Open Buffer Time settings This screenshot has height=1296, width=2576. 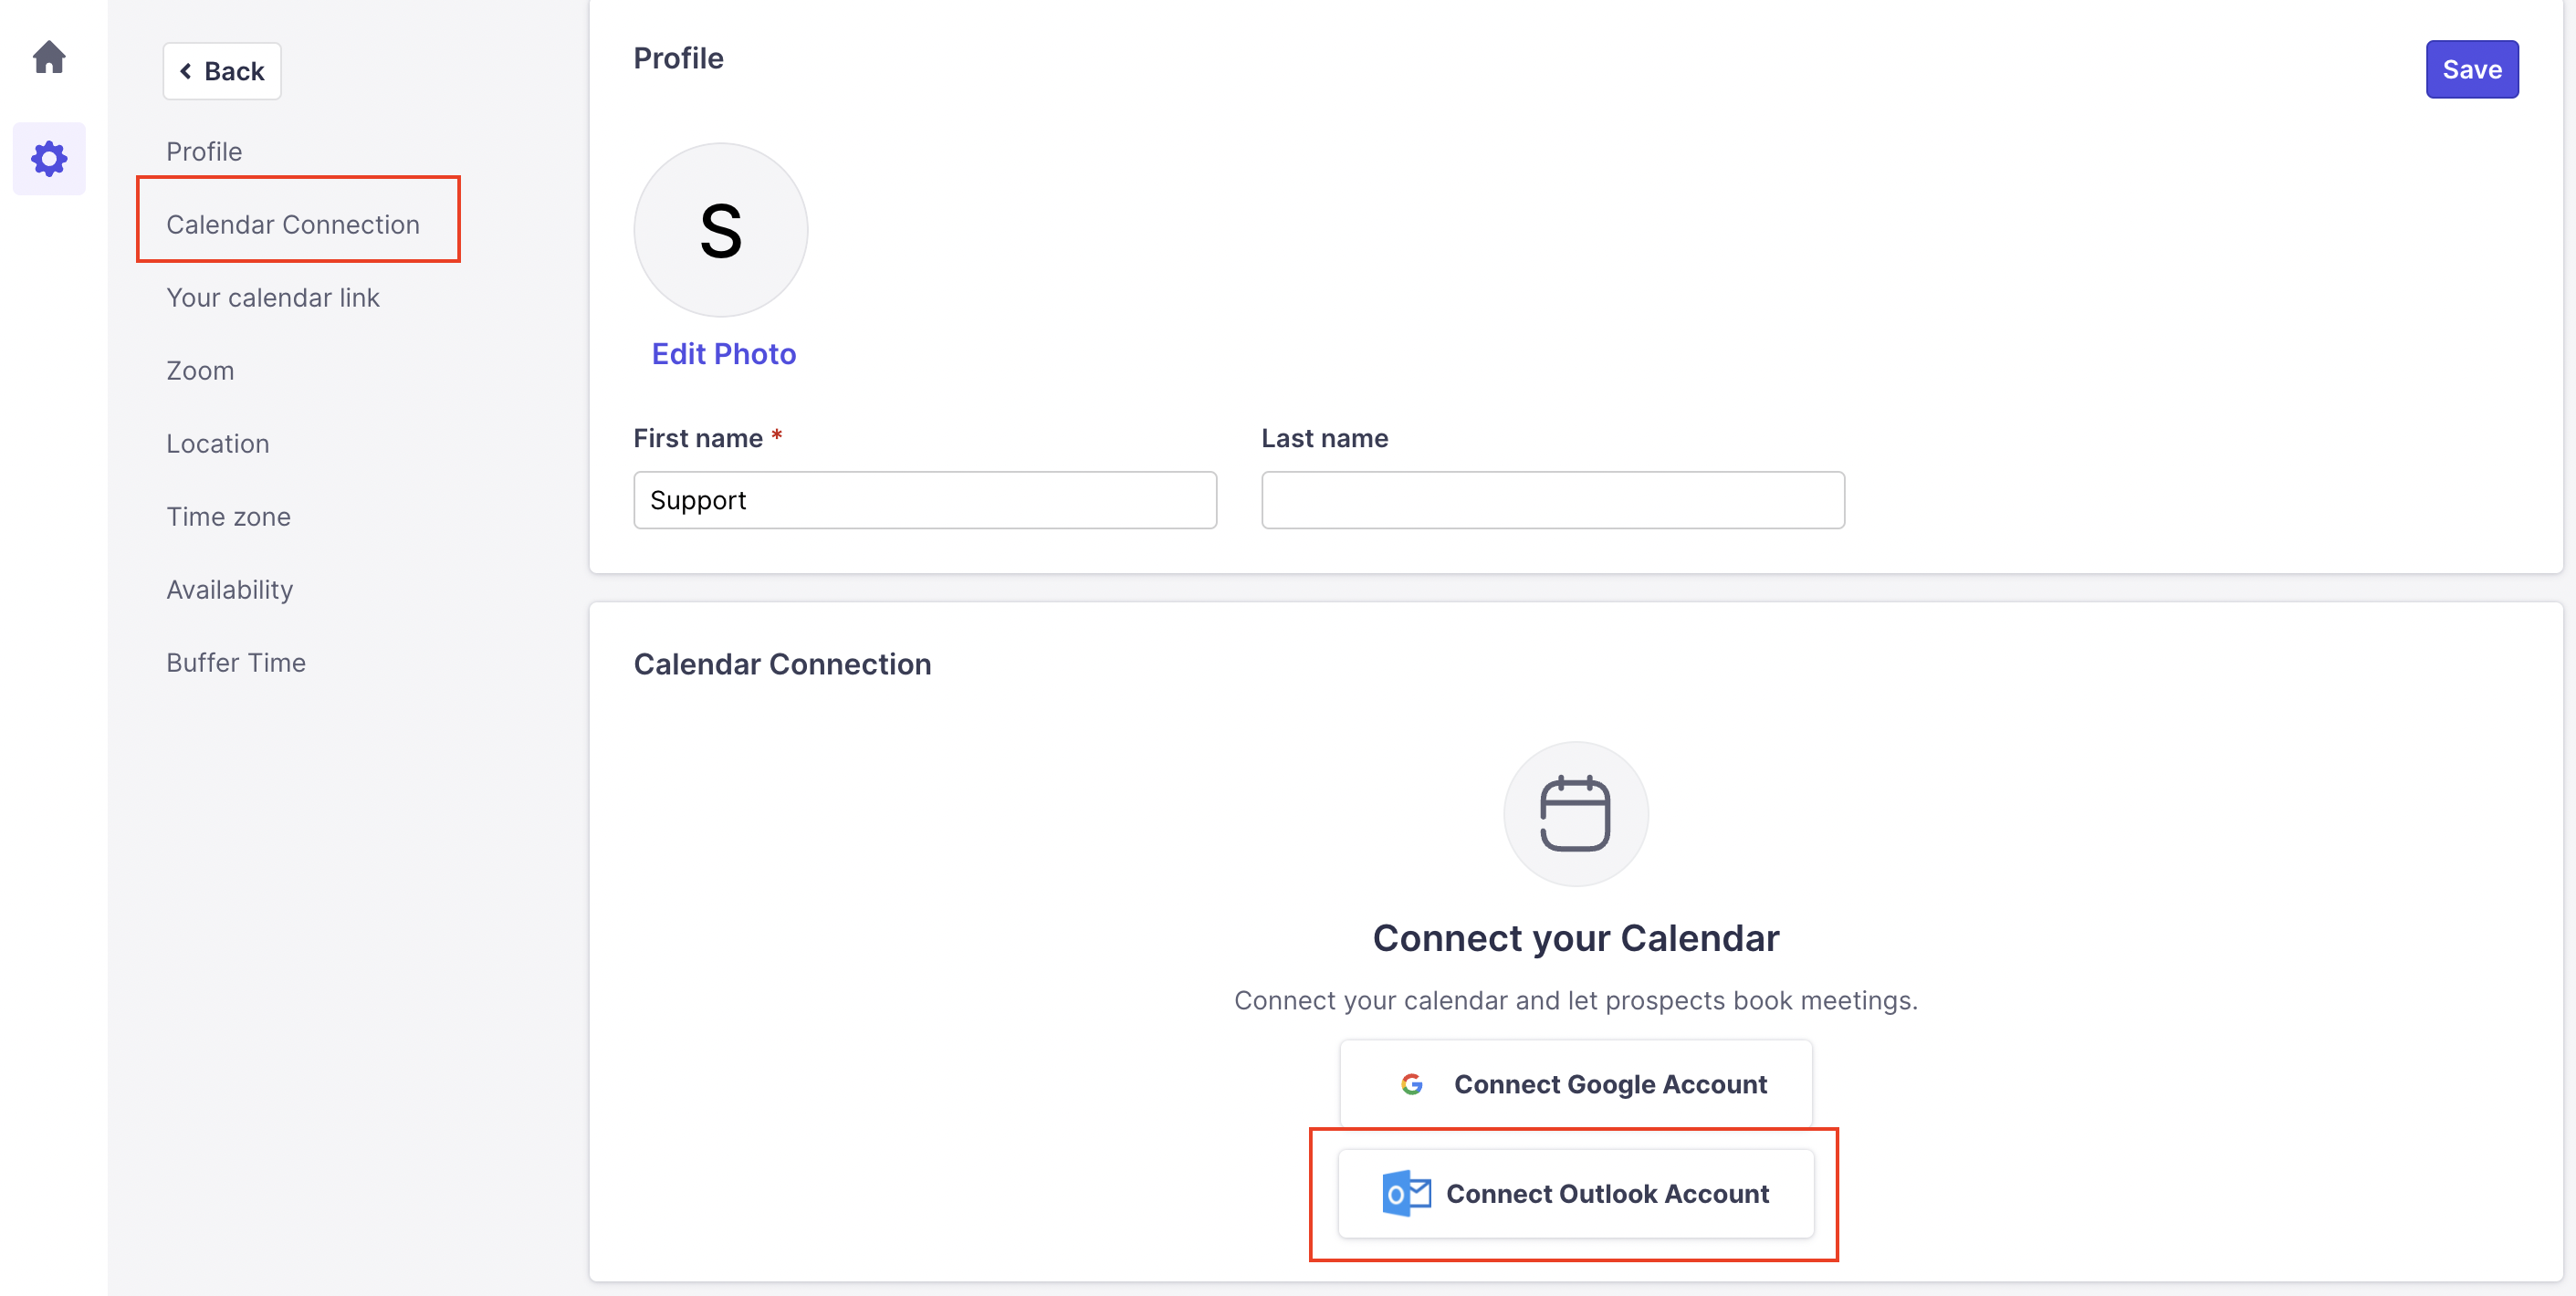pos(236,662)
